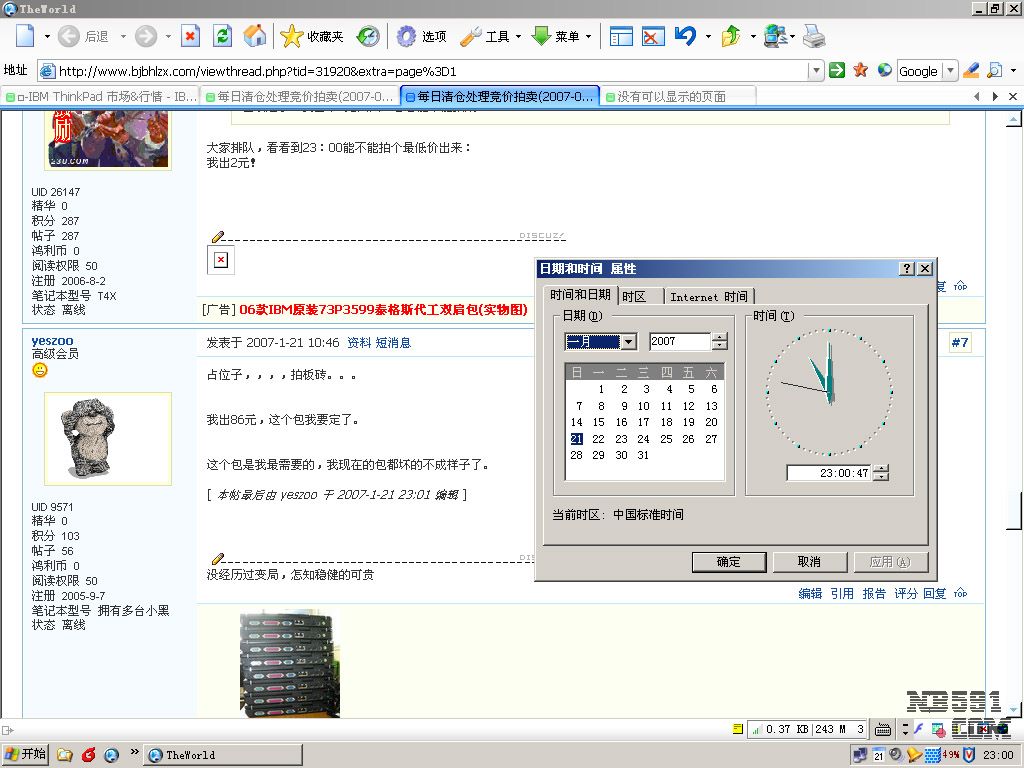Image resolution: width=1024 pixels, height=768 pixels.
Task: Open the address bar URL history dropdown
Action: tap(816, 71)
